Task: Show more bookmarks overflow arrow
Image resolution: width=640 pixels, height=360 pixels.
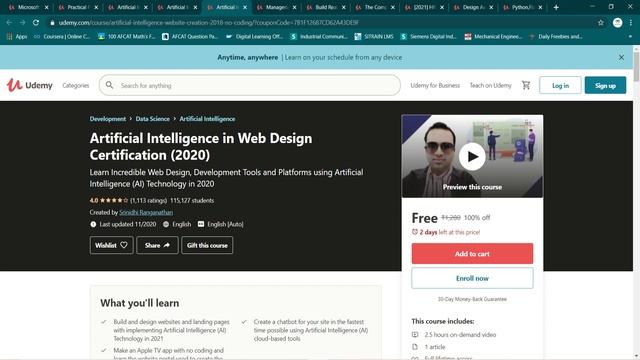Action: (x=630, y=37)
